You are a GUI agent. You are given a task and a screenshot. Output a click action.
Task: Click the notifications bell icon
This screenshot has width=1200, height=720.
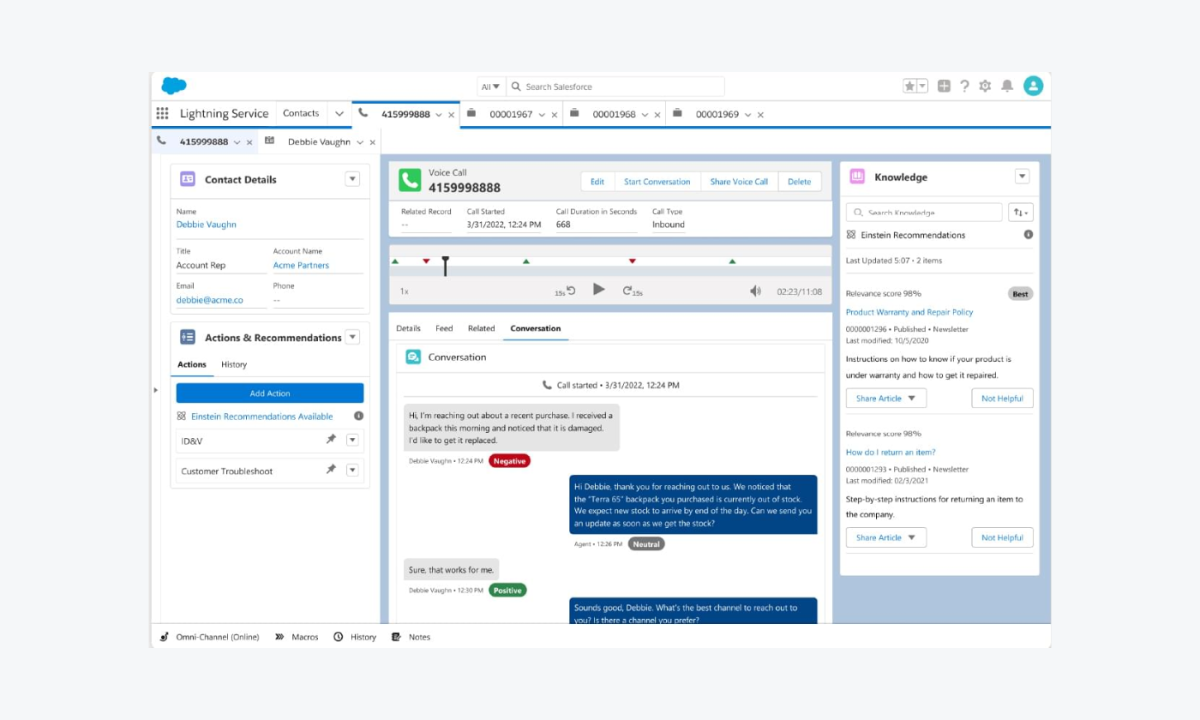(x=1006, y=86)
